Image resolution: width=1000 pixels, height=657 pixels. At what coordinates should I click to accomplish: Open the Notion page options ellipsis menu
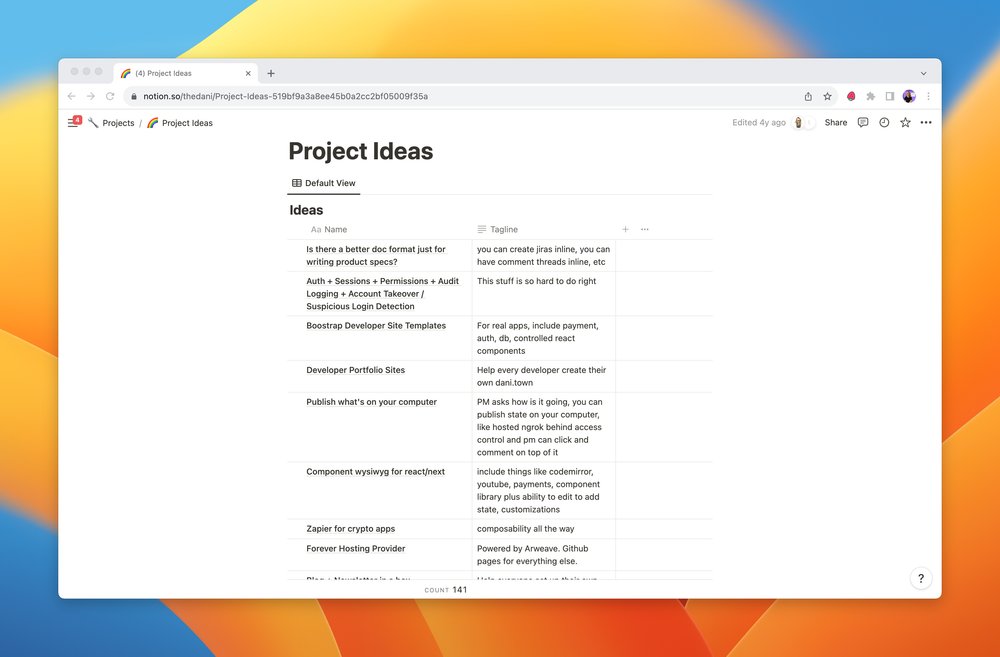coord(926,122)
